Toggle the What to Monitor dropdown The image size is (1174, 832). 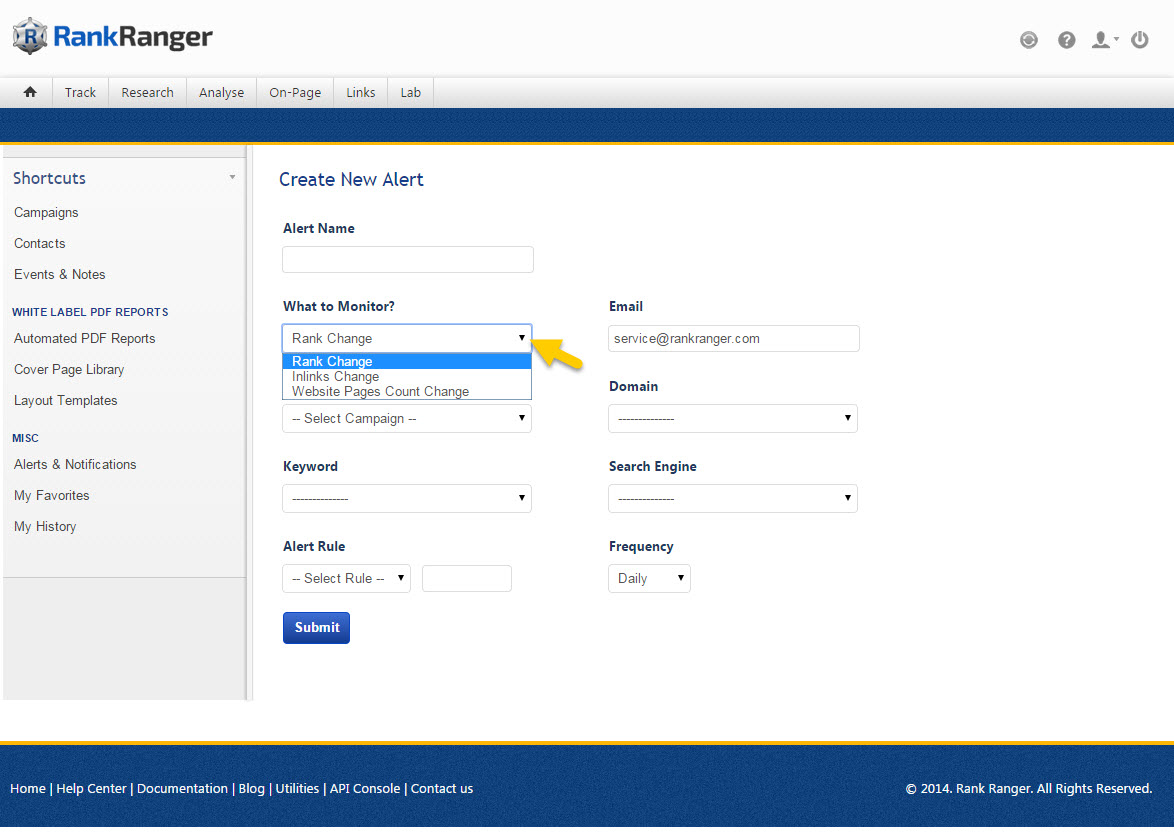(407, 338)
